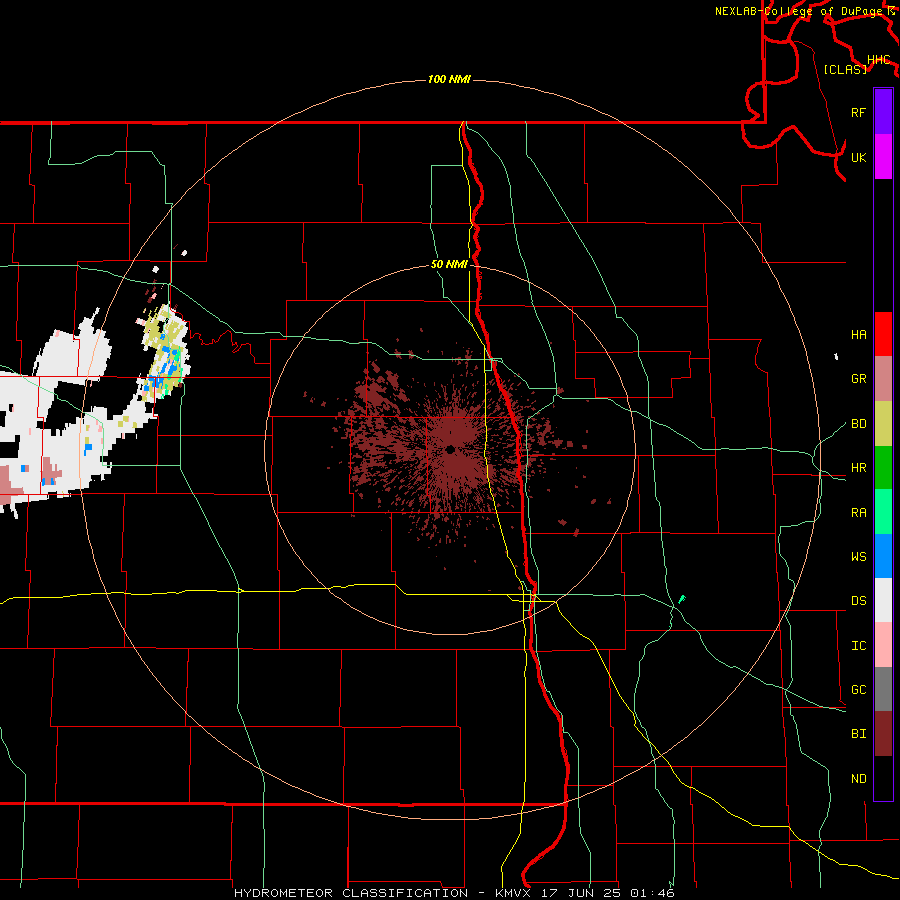Click the HA legend label

pyautogui.click(x=859, y=335)
